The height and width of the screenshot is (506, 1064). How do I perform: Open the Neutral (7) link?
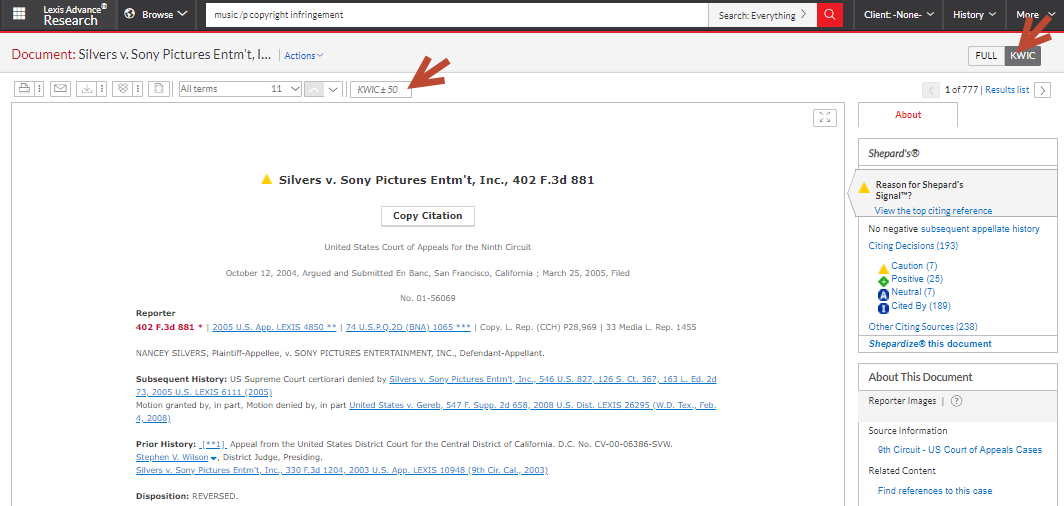point(913,292)
